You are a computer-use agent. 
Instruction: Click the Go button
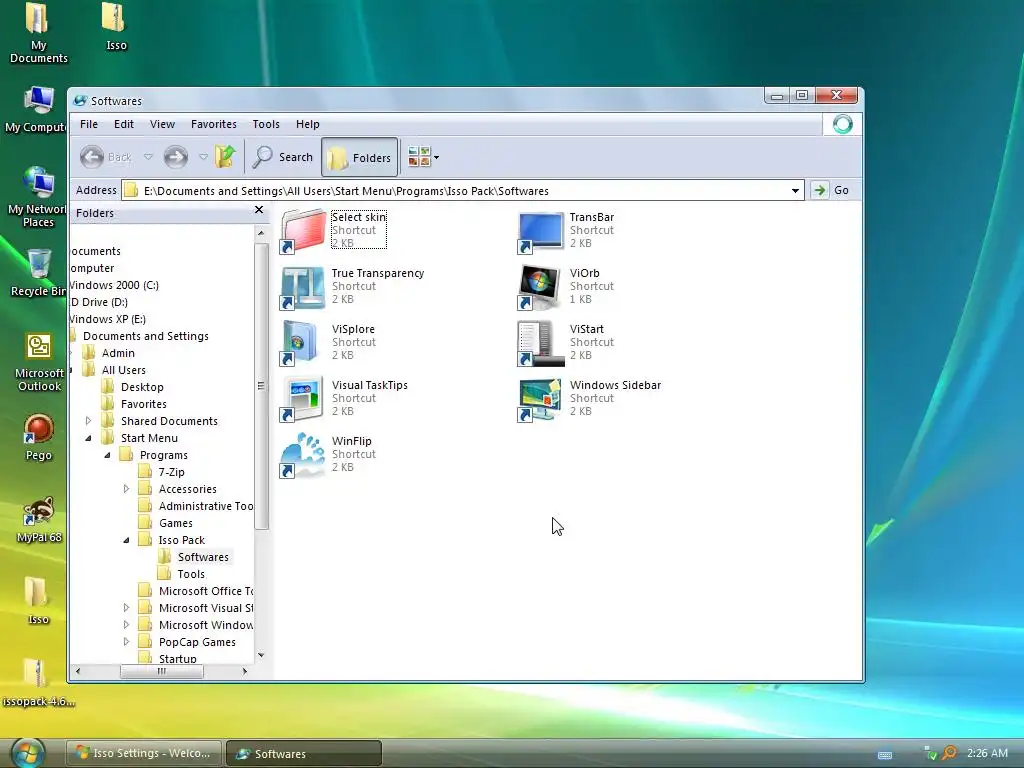click(x=831, y=190)
